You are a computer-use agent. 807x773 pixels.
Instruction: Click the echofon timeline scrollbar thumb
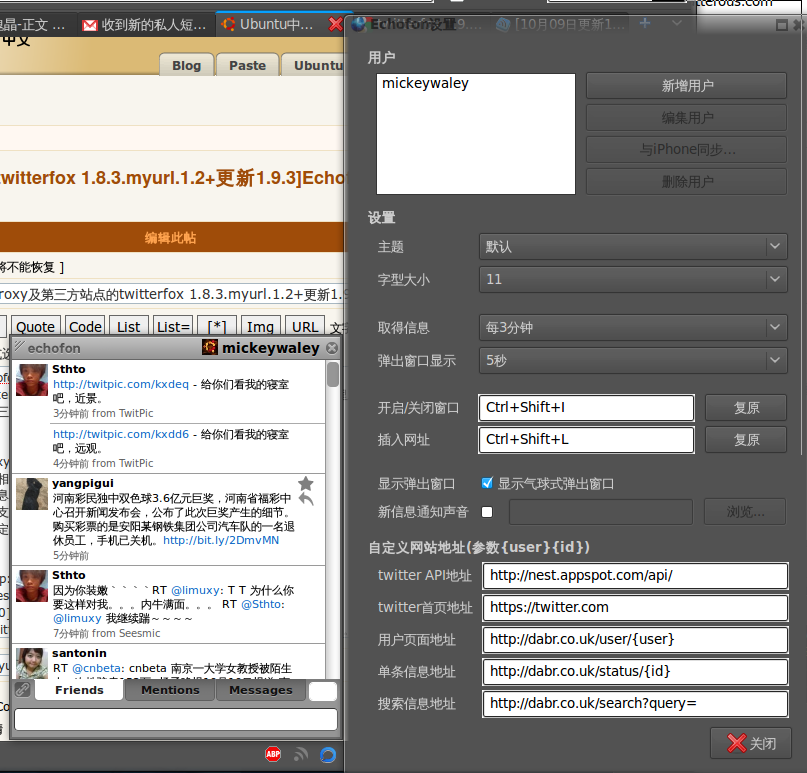pyautogui.click(x=332, y=374)
